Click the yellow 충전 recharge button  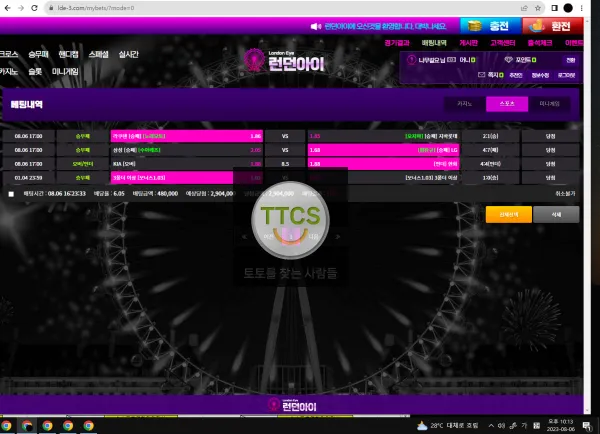coord(491,26)
